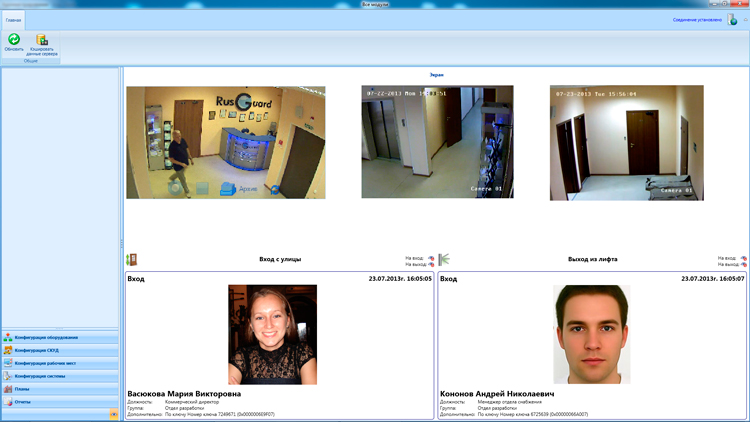Click the stop square icon on the camera overlay
750x422 pixels.
point(202,188)
